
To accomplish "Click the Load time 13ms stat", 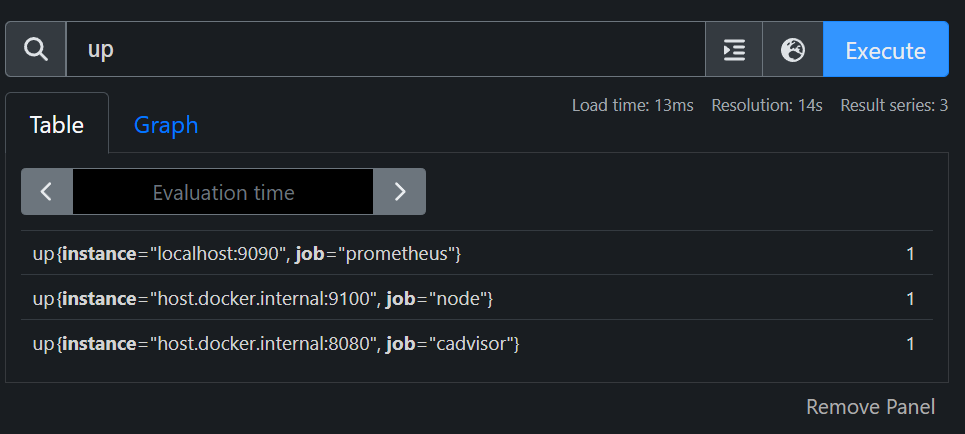I will pos(632,105).
